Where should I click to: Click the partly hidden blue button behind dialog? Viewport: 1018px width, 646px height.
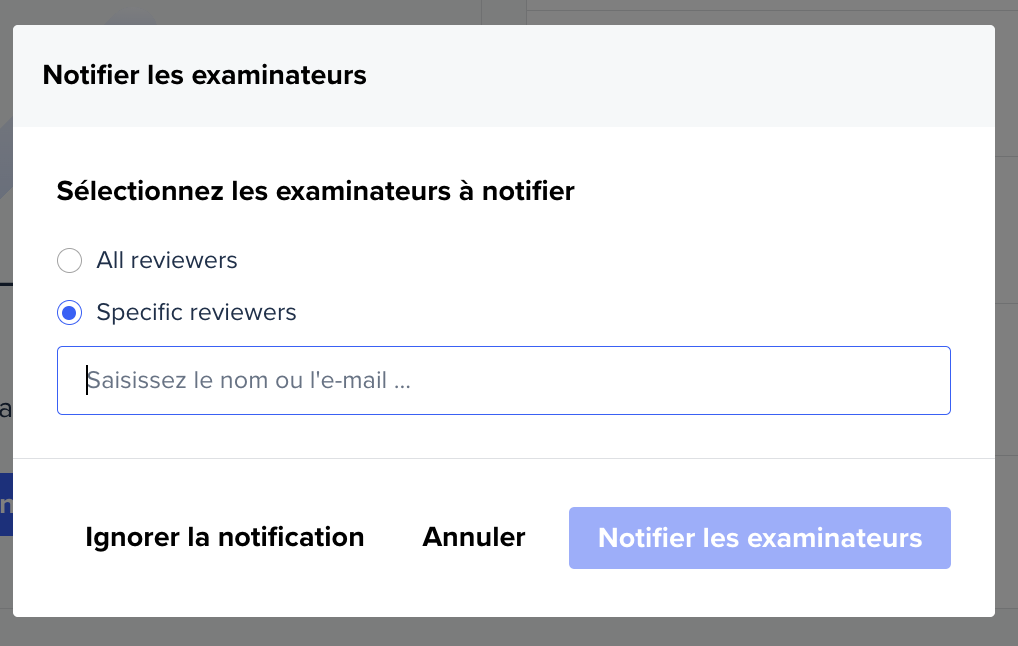pos(6,504)
